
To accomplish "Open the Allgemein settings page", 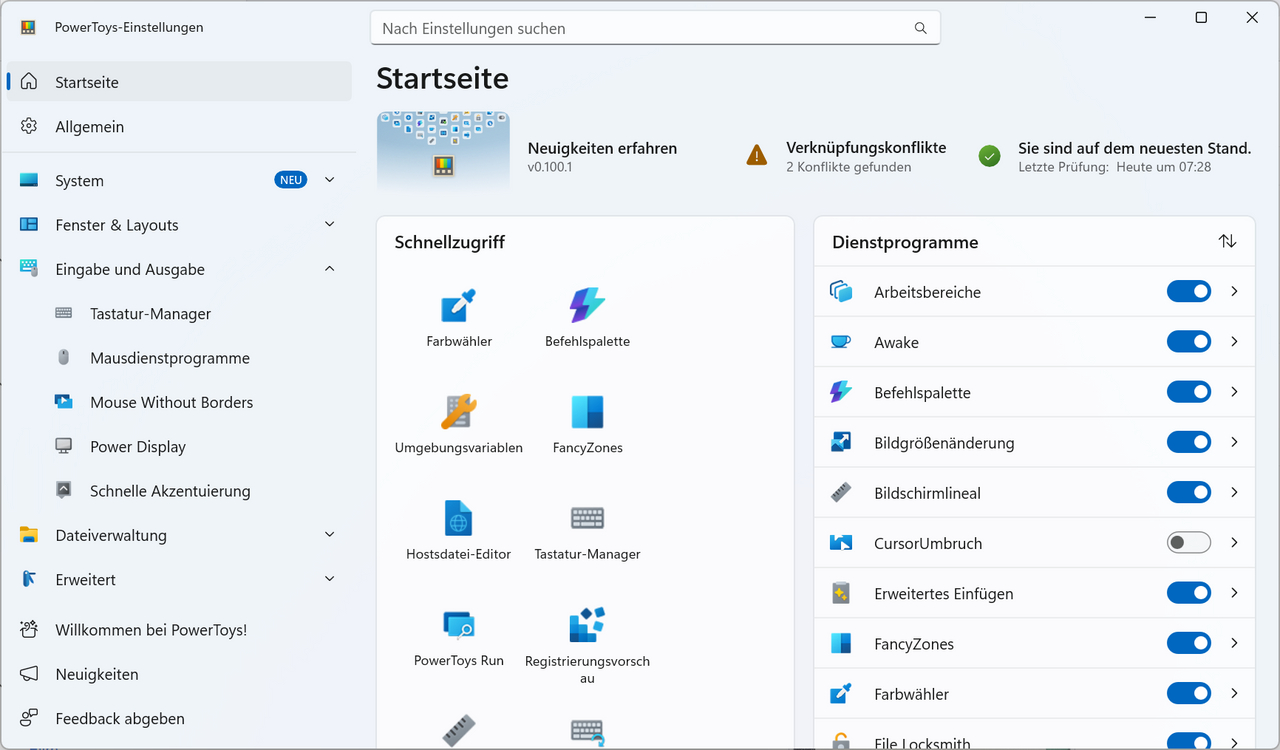I will tap(180, 127).
